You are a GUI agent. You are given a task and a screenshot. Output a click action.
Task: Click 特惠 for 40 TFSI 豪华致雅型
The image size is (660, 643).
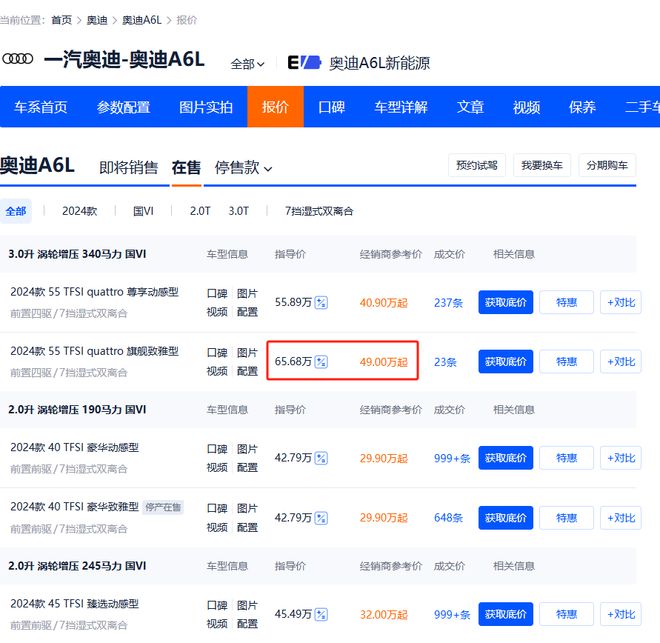pyautogui.click(x=567, y=518)
